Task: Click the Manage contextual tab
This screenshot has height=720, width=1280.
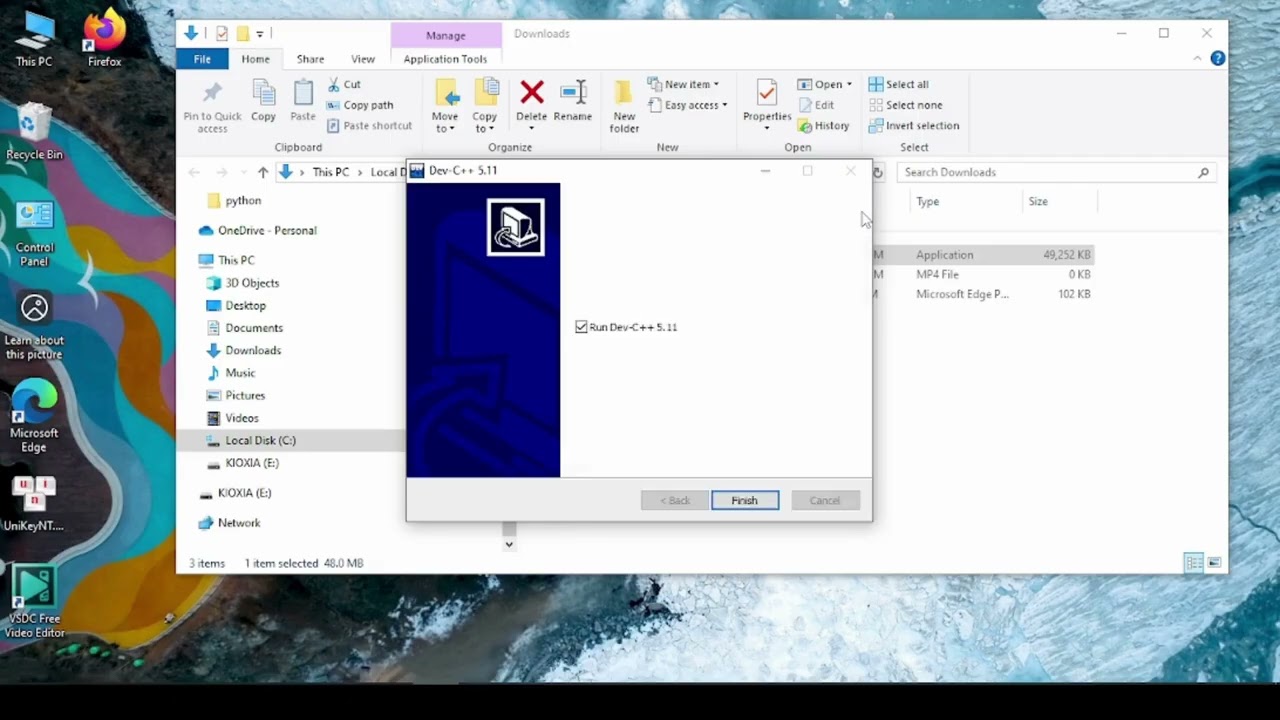Action: (x=445, y=35)
